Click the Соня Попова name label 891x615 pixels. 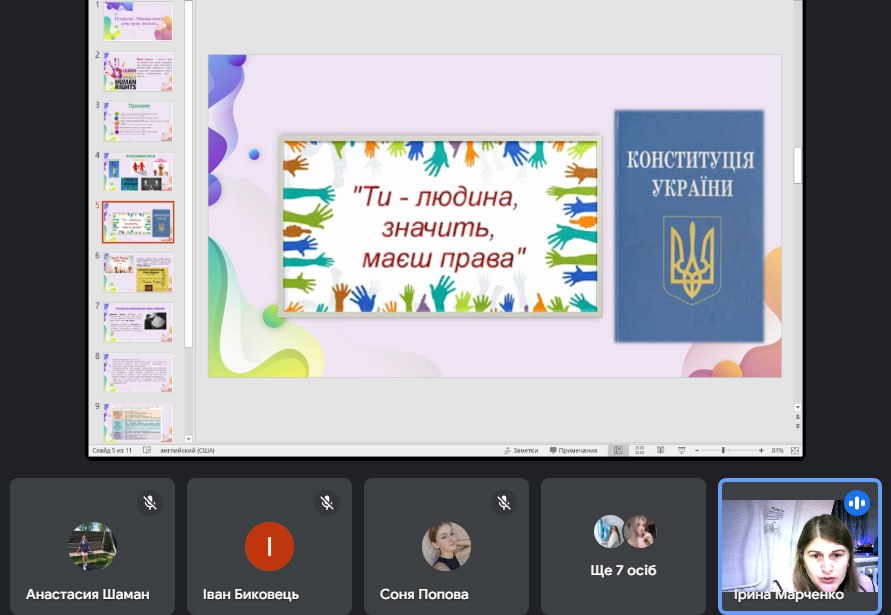[x=424, y=595]
